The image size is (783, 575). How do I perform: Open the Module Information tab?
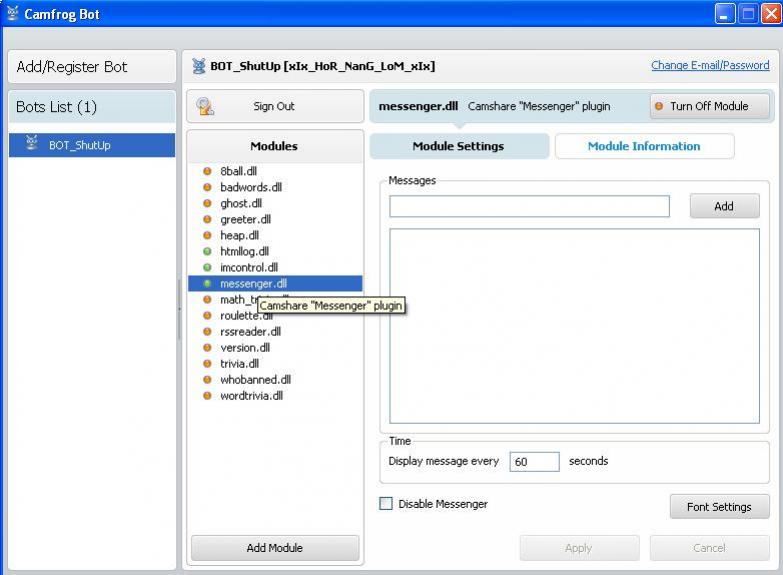[644, 146]
